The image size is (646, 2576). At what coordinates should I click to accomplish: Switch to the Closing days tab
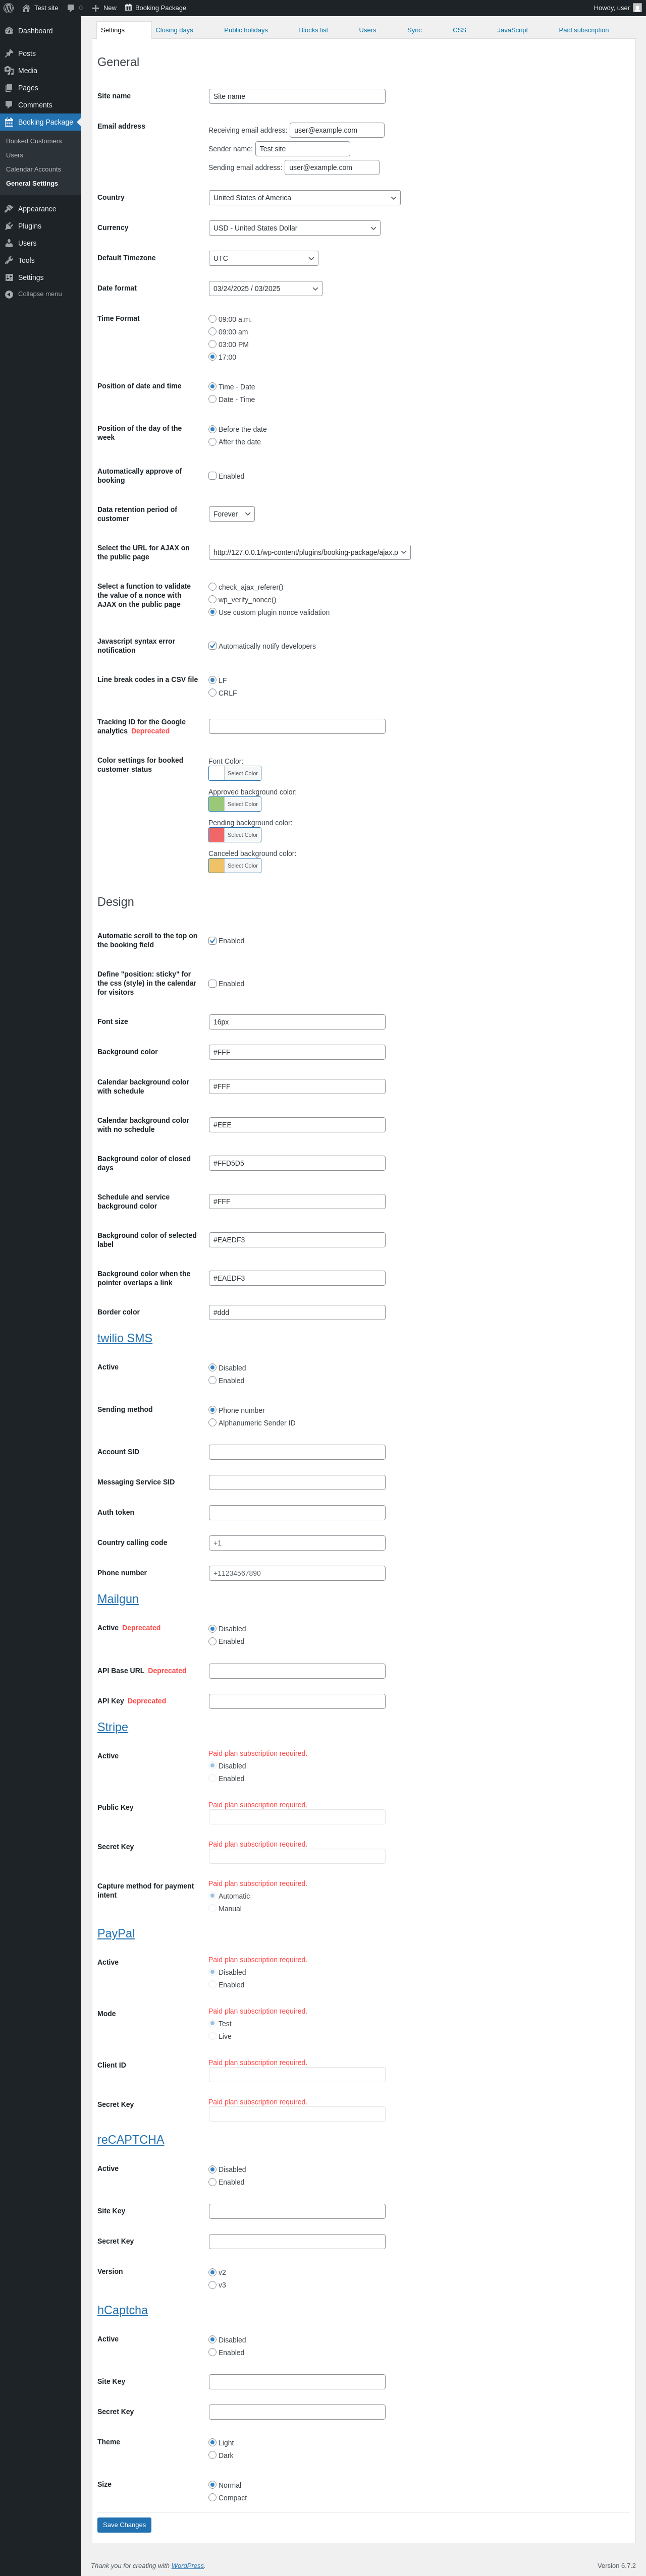(x=174, y=30)
